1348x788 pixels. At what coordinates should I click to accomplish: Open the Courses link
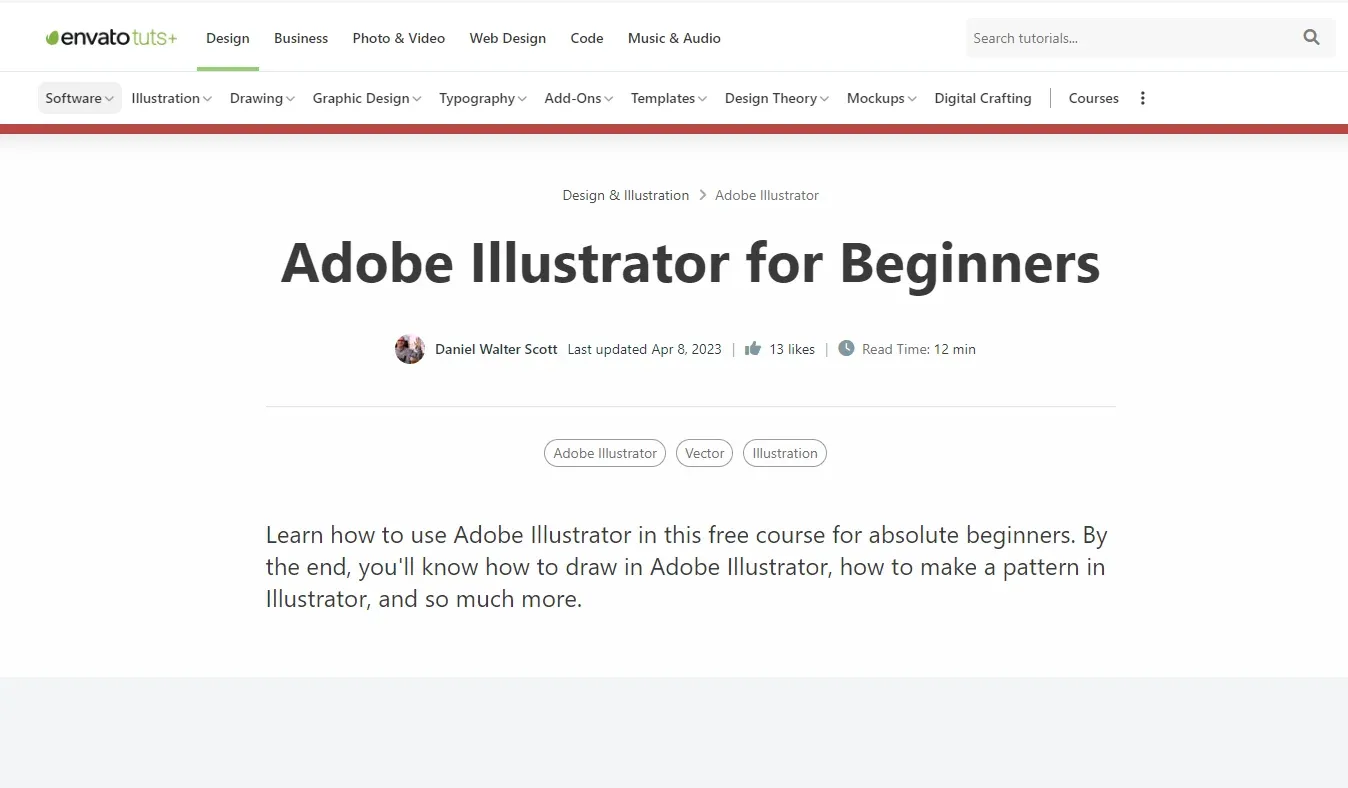(1094, 98)
